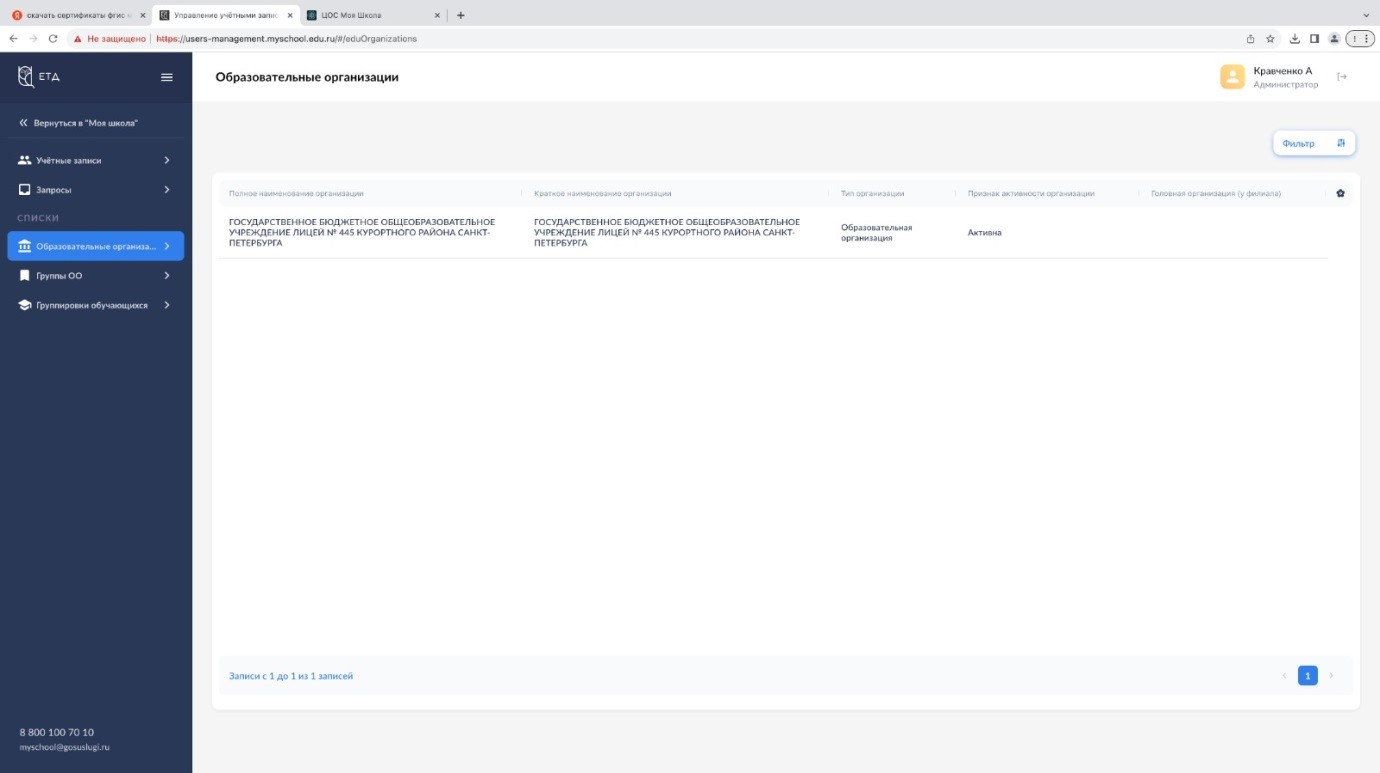The image size is (1380, 773).
Task: Click the share icon in the address bar
Action: [x=1250, y=39]
